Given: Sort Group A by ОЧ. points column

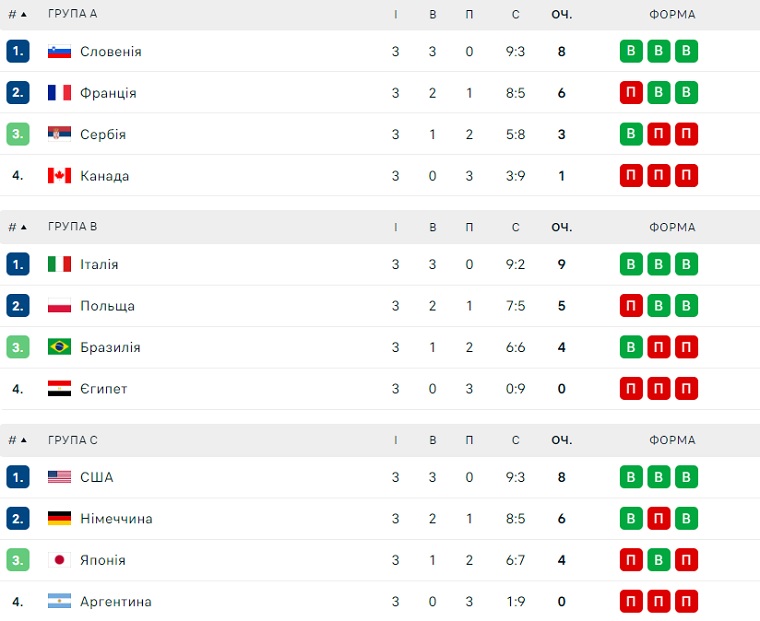Looking at the screenshot, I should pos(561,15).
